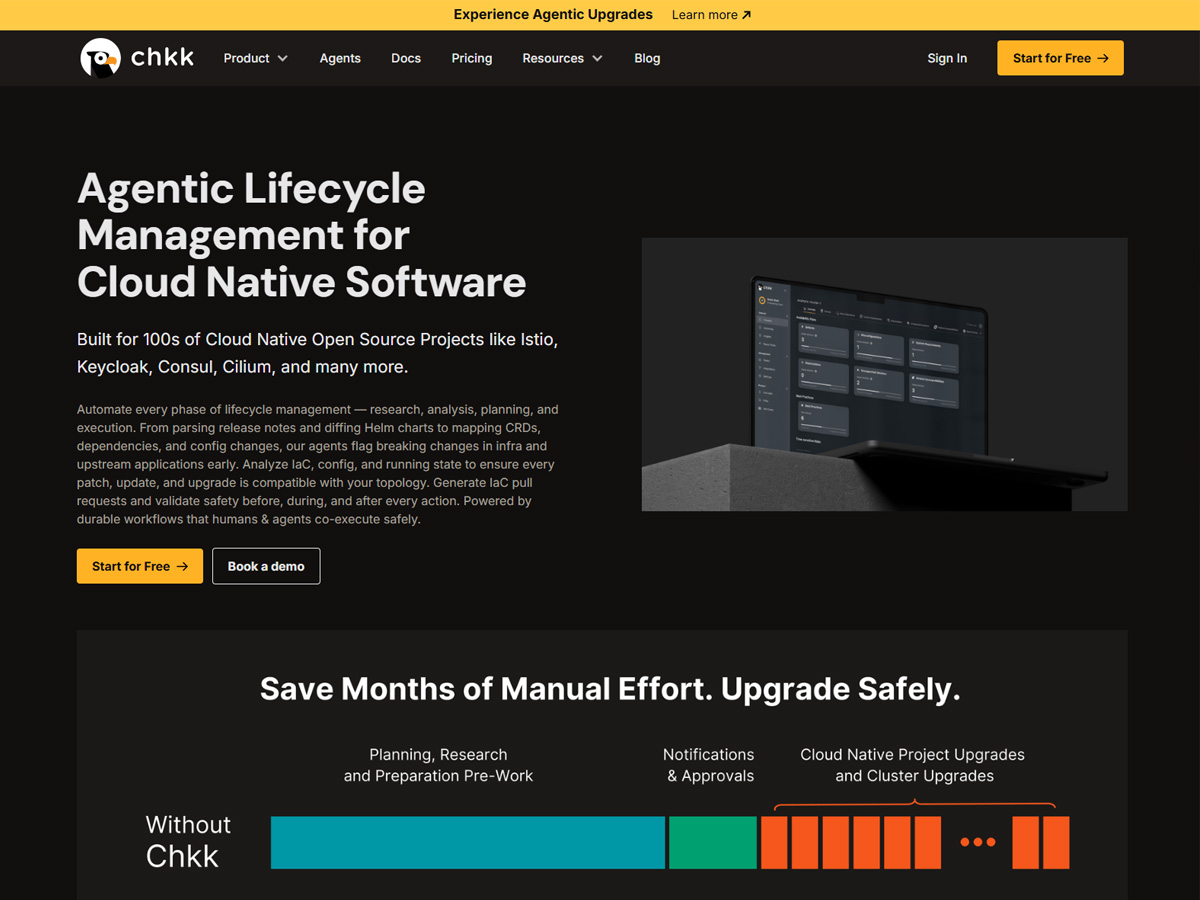1200x900 pixels.
Task: Click the laptop dashboard preview image
Action: [x=884, y=374]
